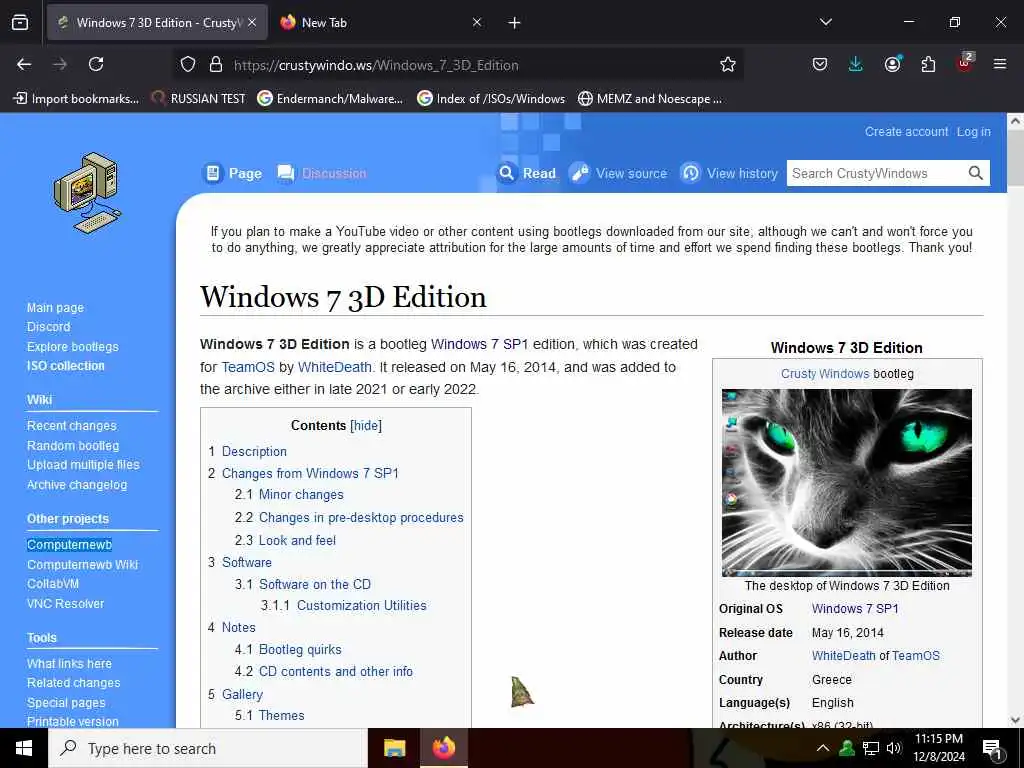
Task: Click the TeamOS link in intro paragraph
Action: (248, 367)
